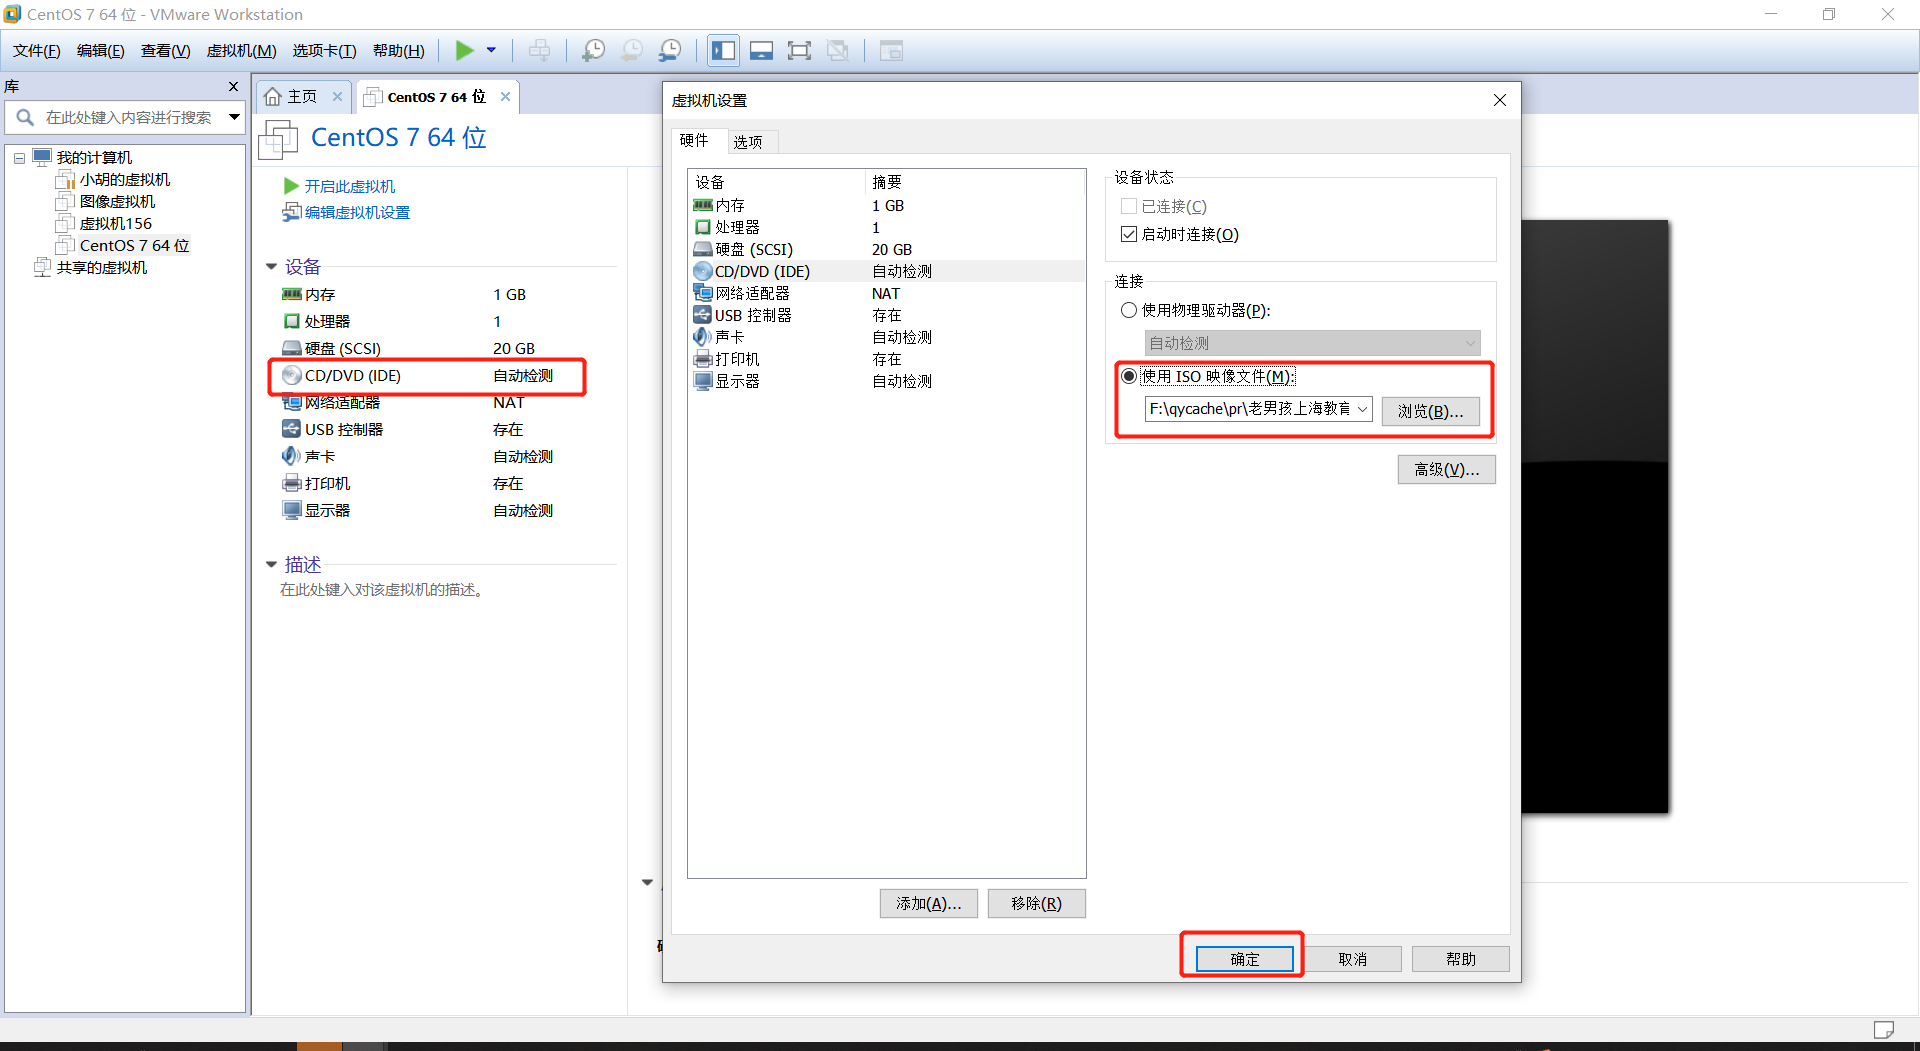Click the 确定 button
1920x1051 pixels.
[x=1245, y=959]
